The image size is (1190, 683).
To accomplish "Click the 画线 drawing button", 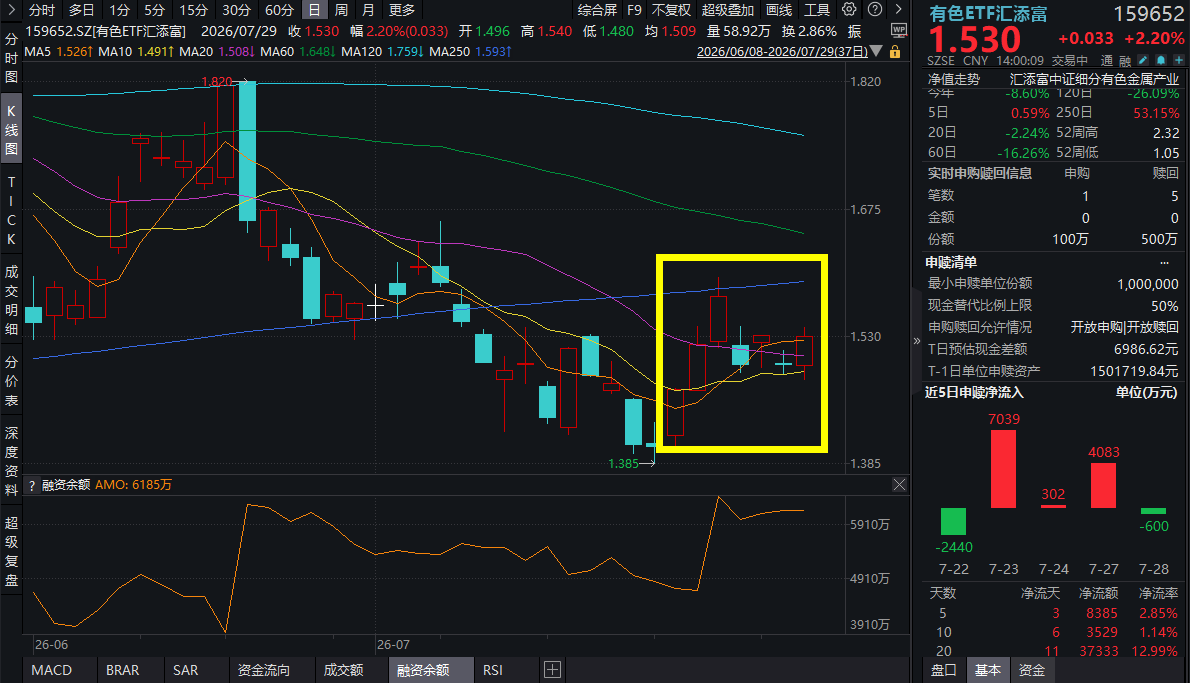I will pyautogui.click(x=779, y=10).
